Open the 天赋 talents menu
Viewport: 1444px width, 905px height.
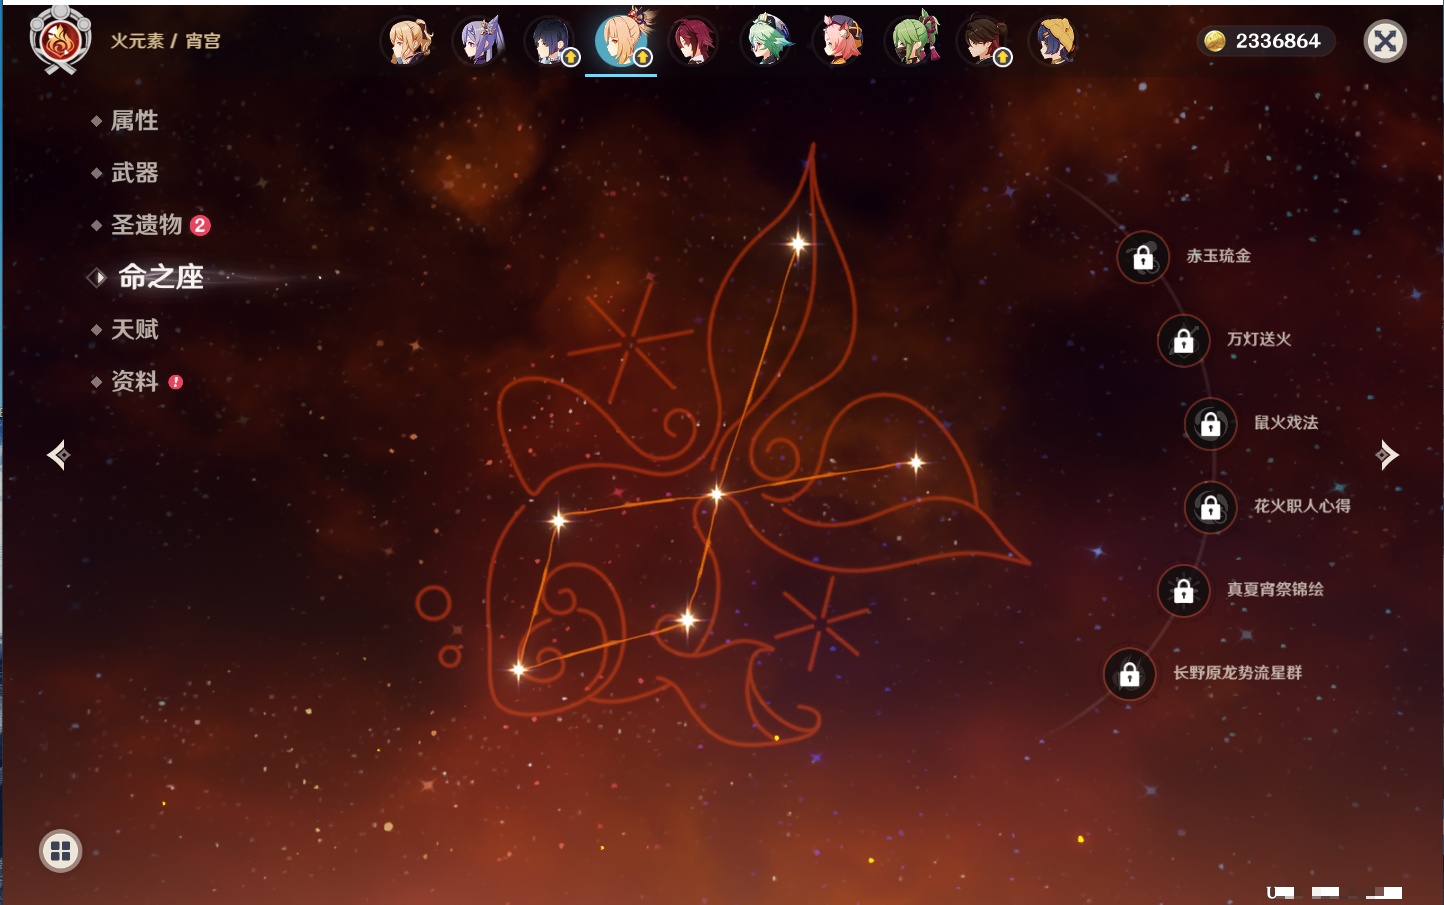(x=134, y=329)
